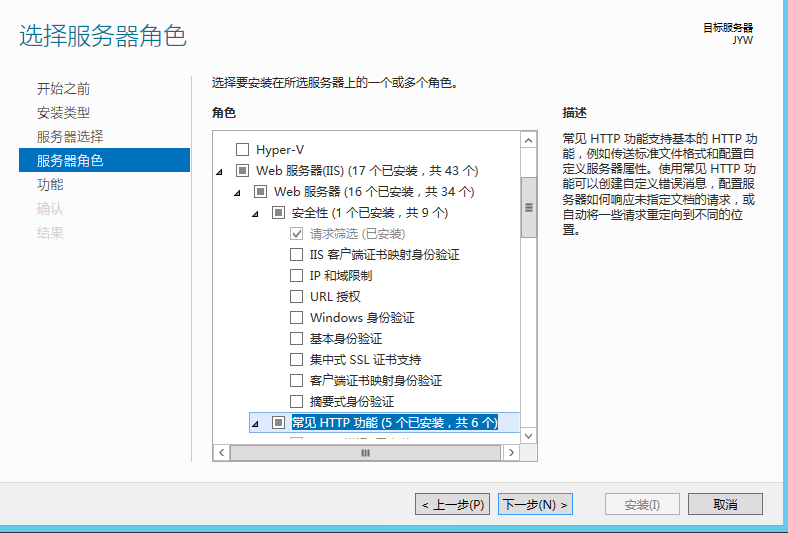
Task: Check the Hyper-V role checkbox
Action: click(x=242, y=149)
